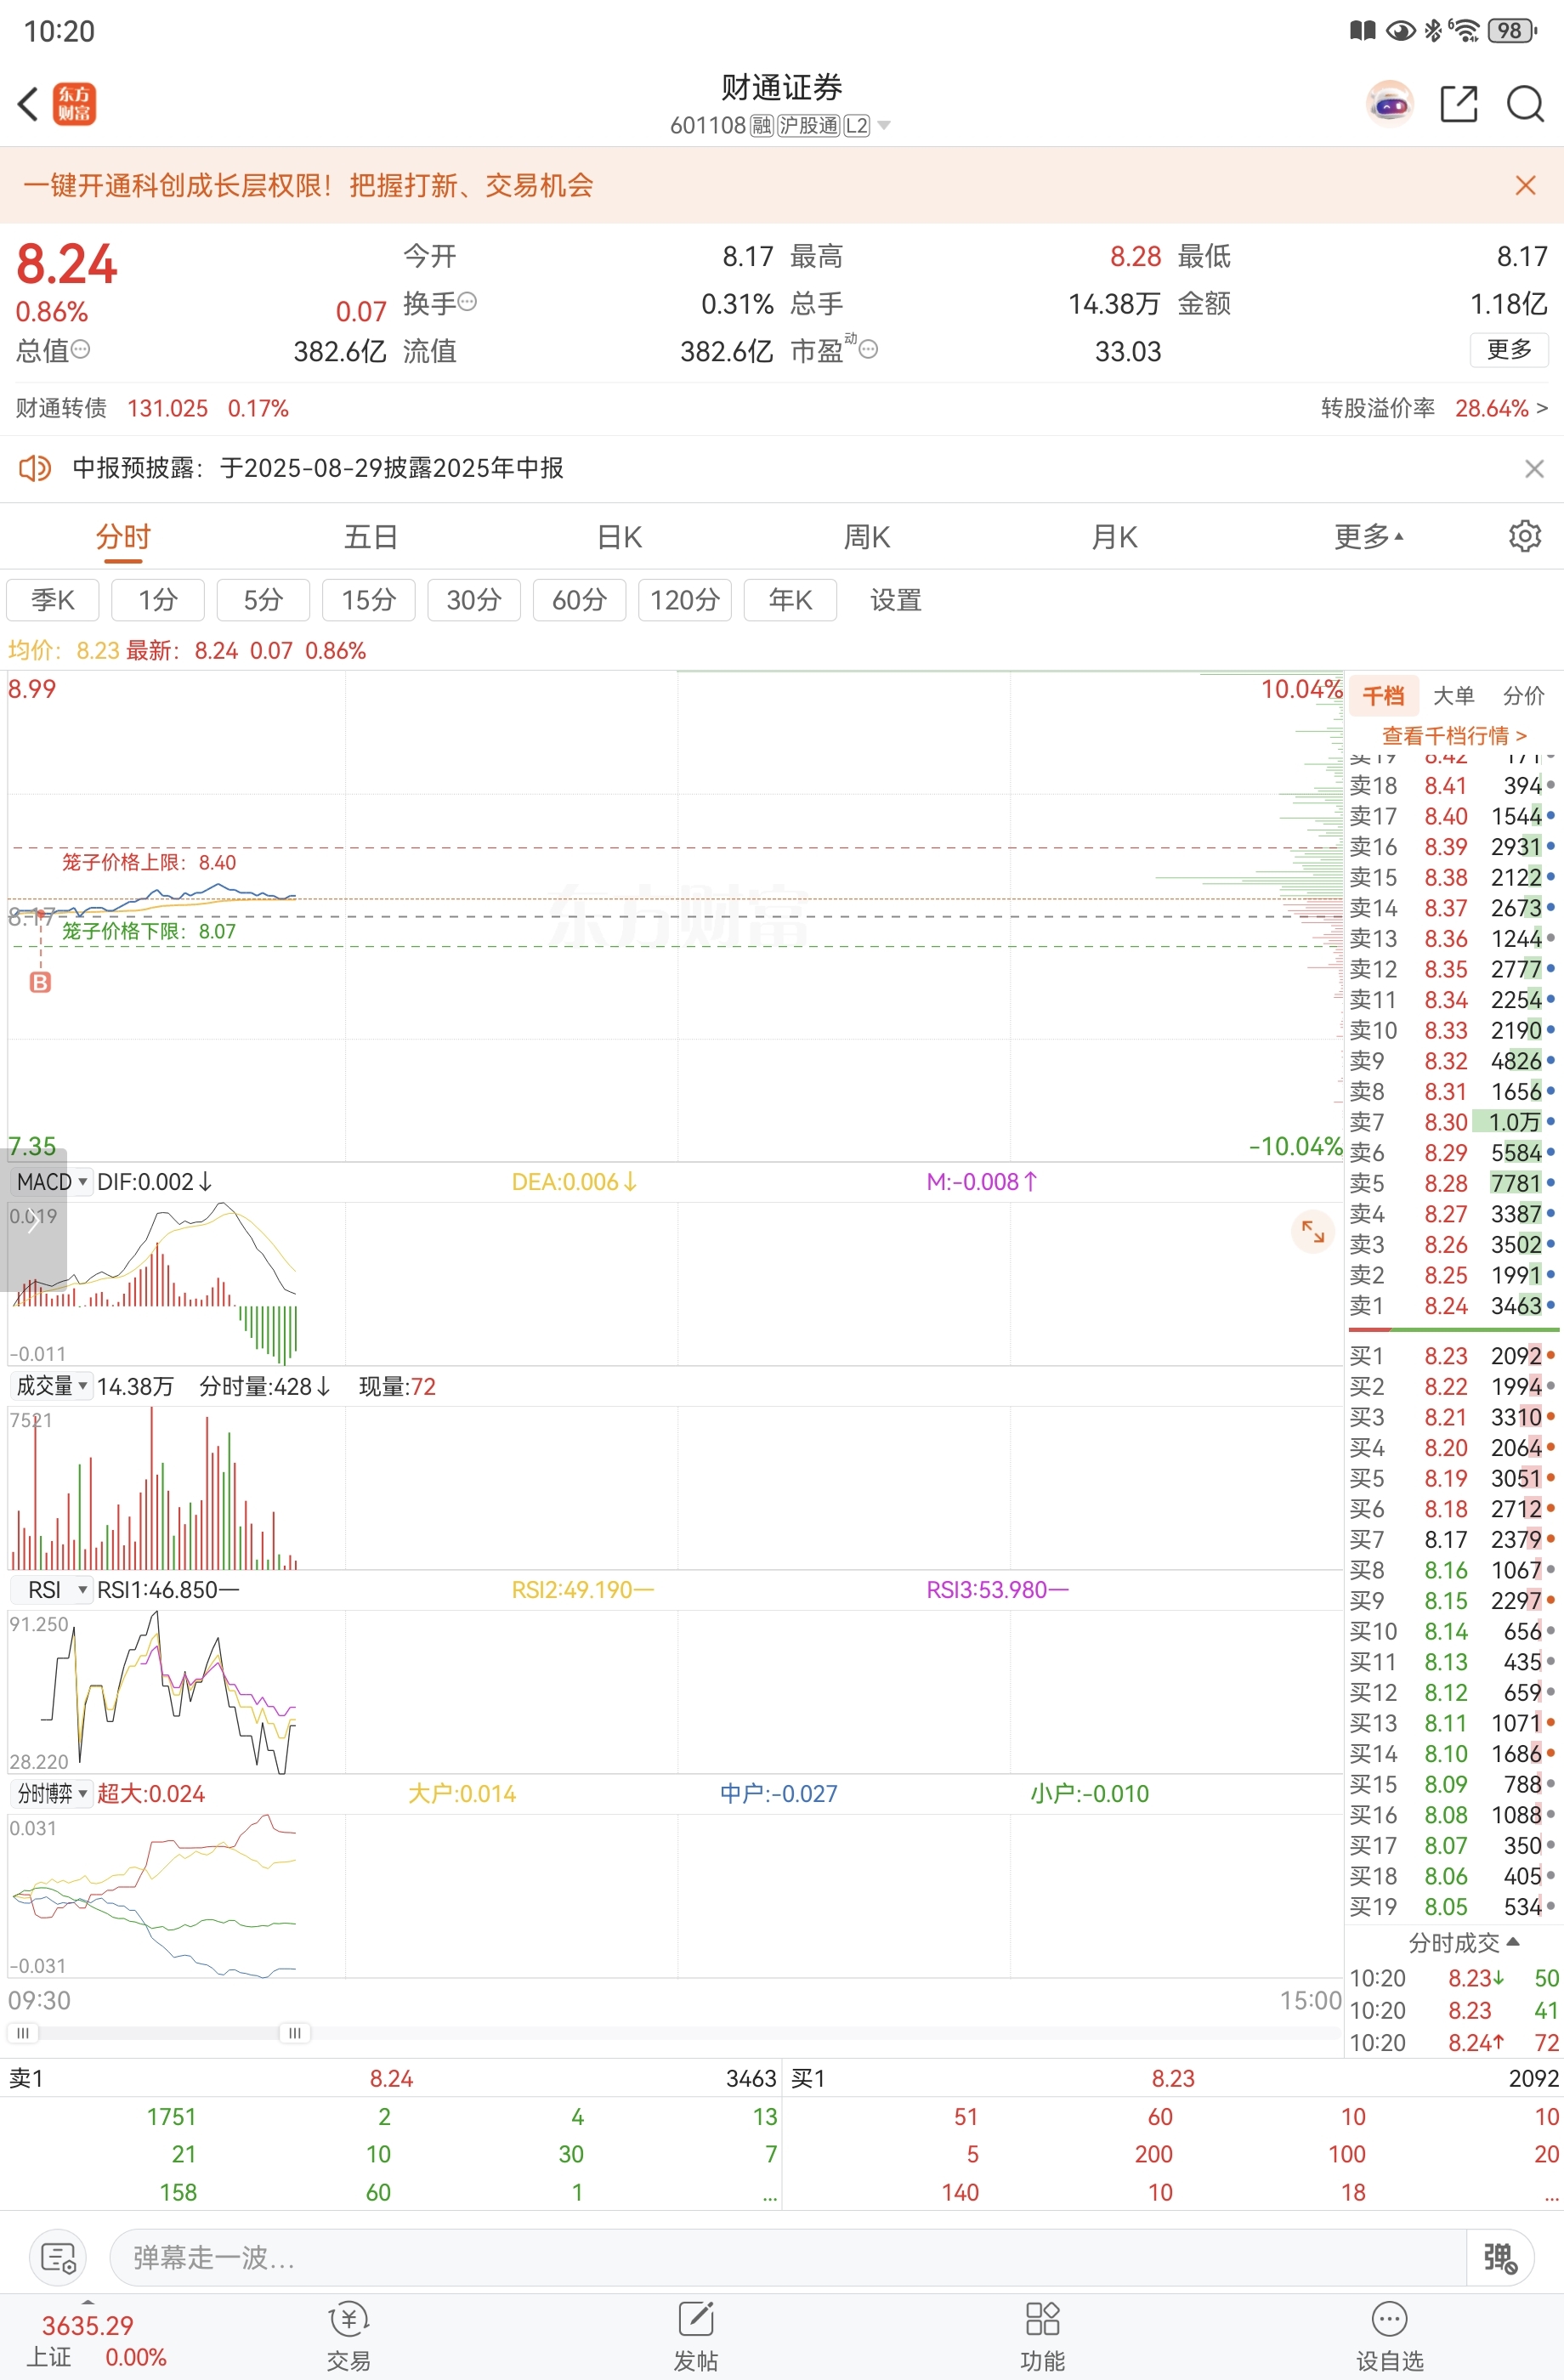Choose the 60分 period button

tap(580, 600)
